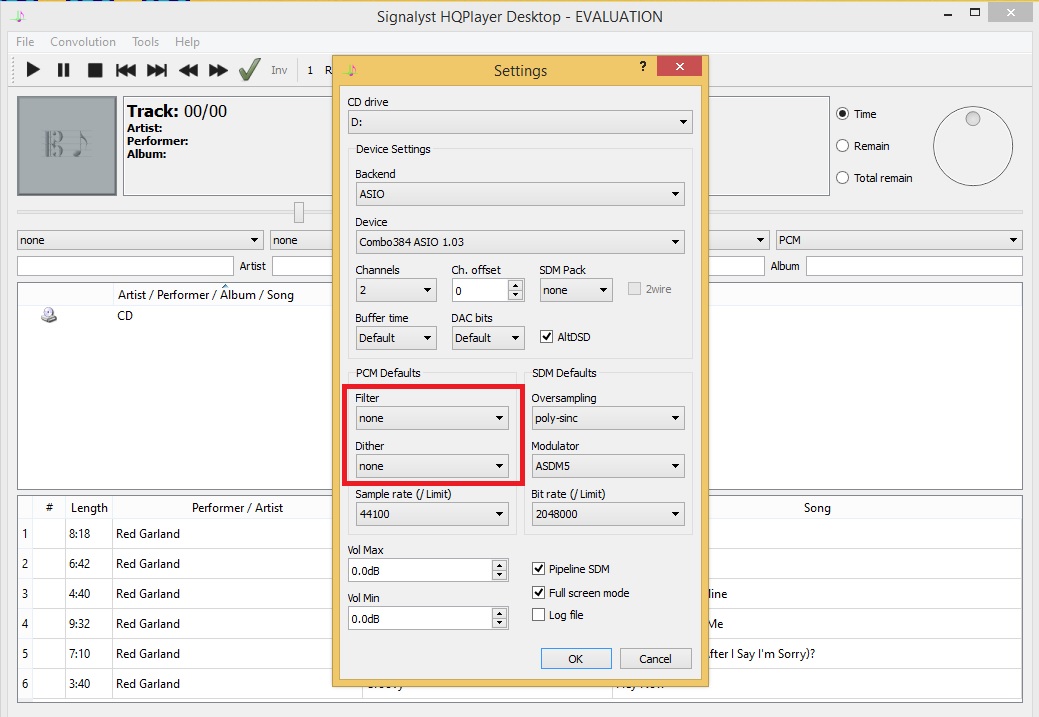Click the track position slider handle

(x=299, y=212)
